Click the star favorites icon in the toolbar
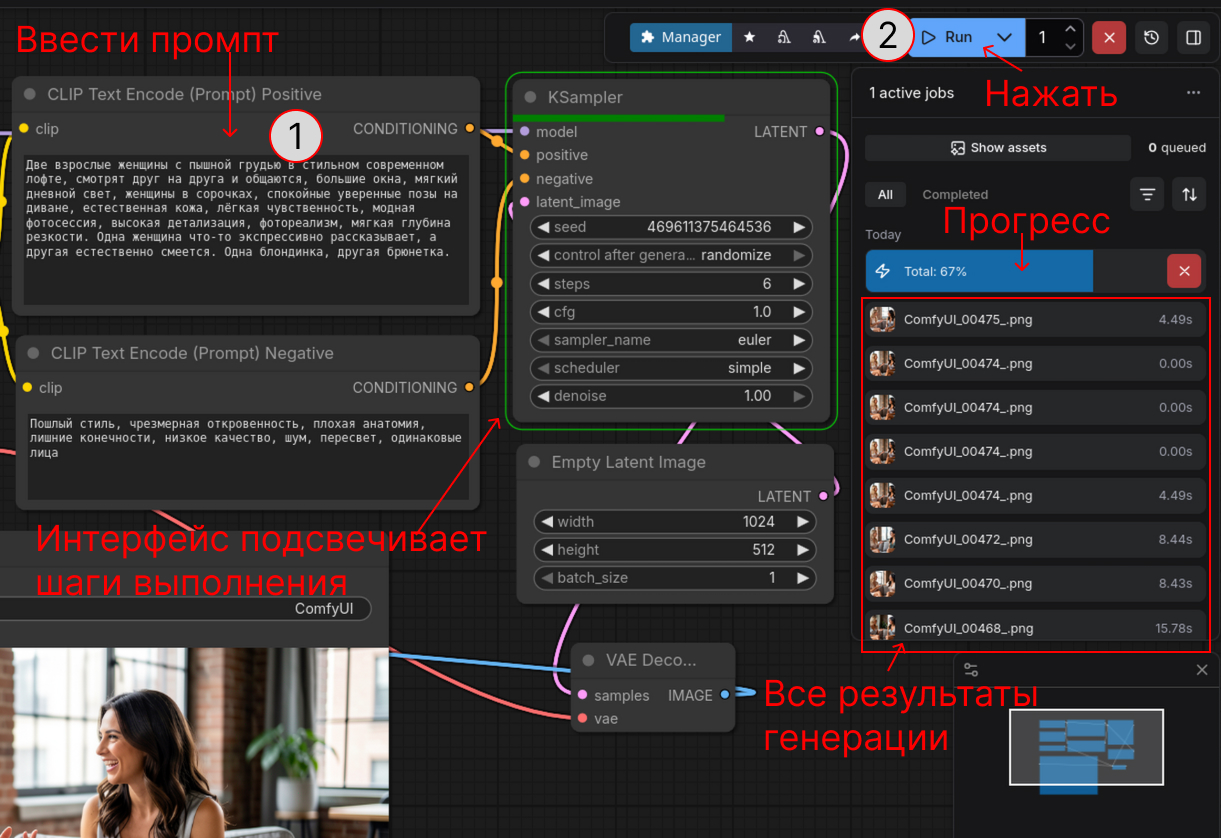 (x=749, y=36)
